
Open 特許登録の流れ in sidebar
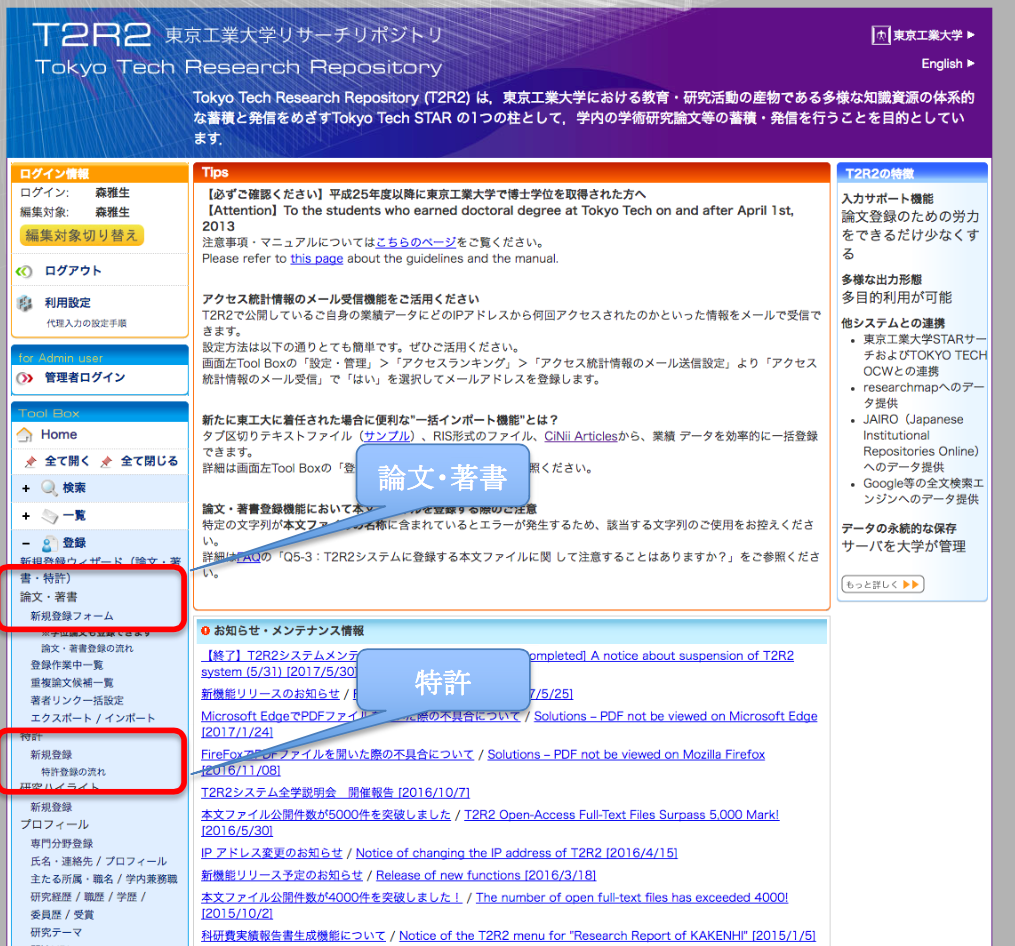point(73,772)
